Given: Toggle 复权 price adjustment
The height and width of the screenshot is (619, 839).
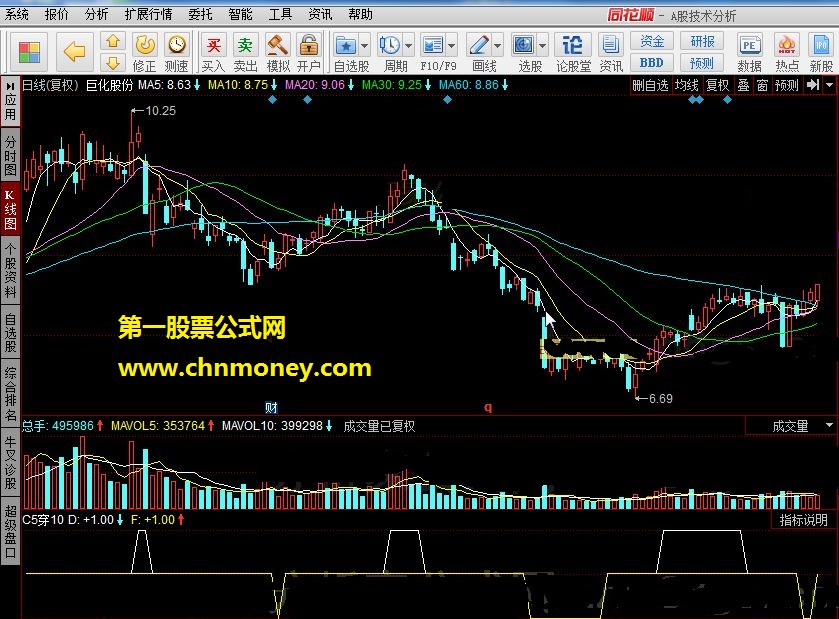Looking at the screenshot, I should pyautogui.click(x=718, y=85).
